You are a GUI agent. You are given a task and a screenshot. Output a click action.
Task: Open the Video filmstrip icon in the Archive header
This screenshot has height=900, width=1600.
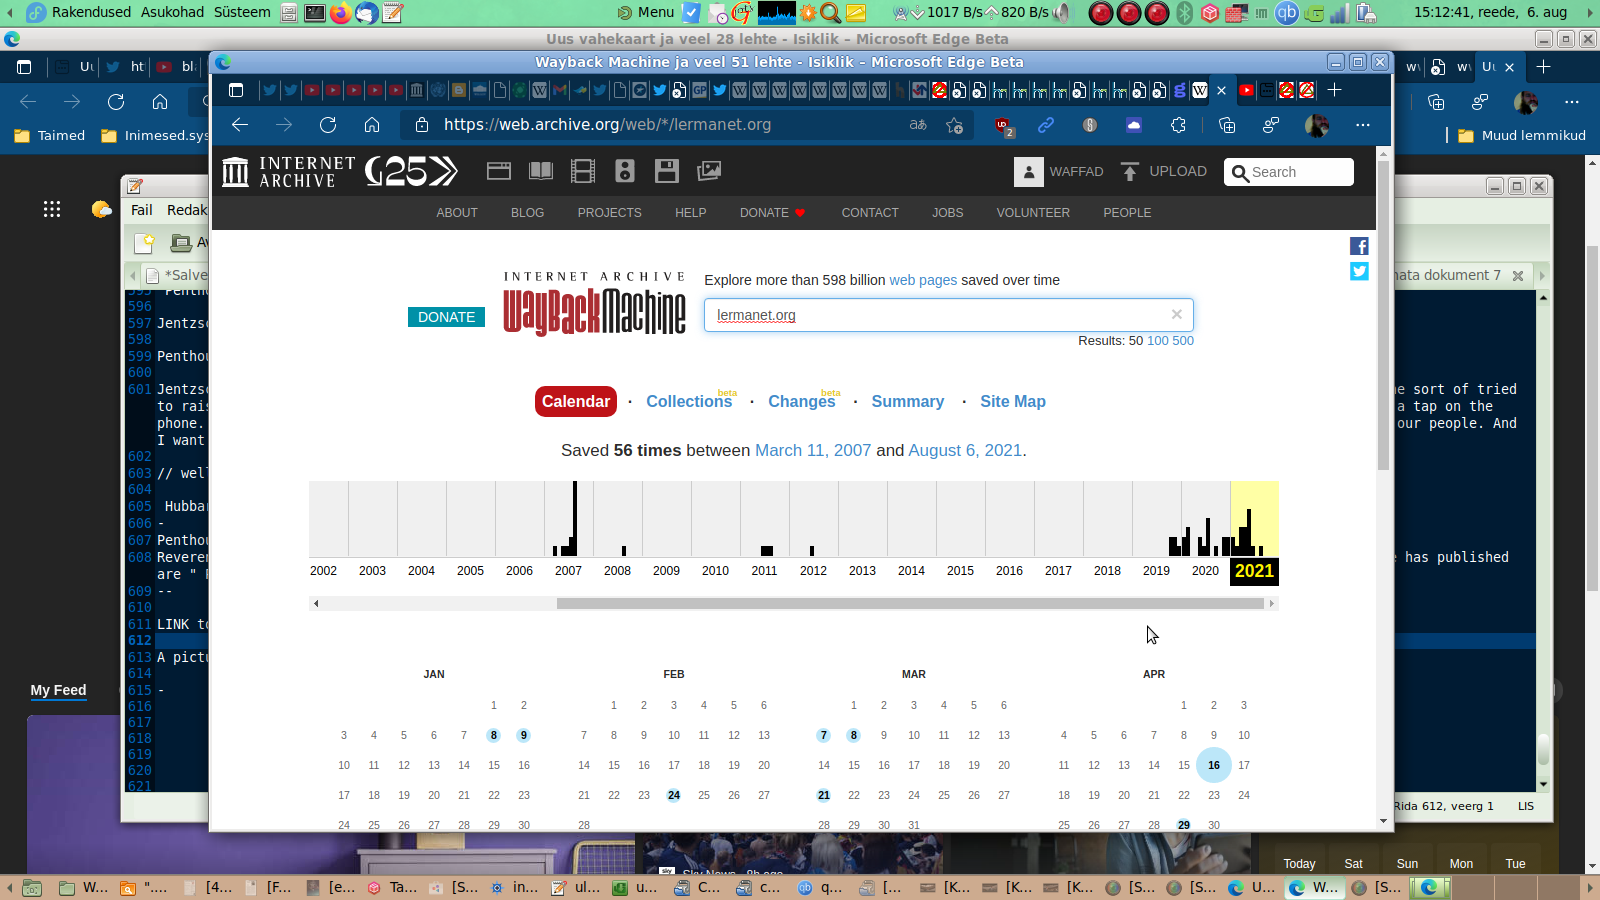coord(583,171)
